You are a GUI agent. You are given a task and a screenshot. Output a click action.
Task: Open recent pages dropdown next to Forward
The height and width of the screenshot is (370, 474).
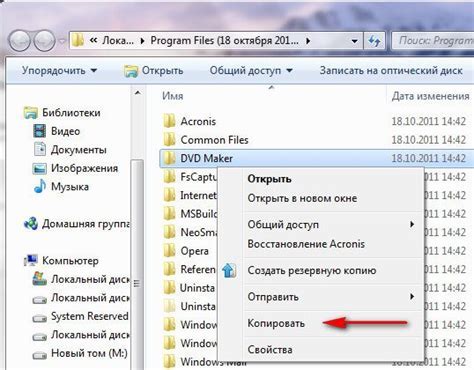(62, 42)
